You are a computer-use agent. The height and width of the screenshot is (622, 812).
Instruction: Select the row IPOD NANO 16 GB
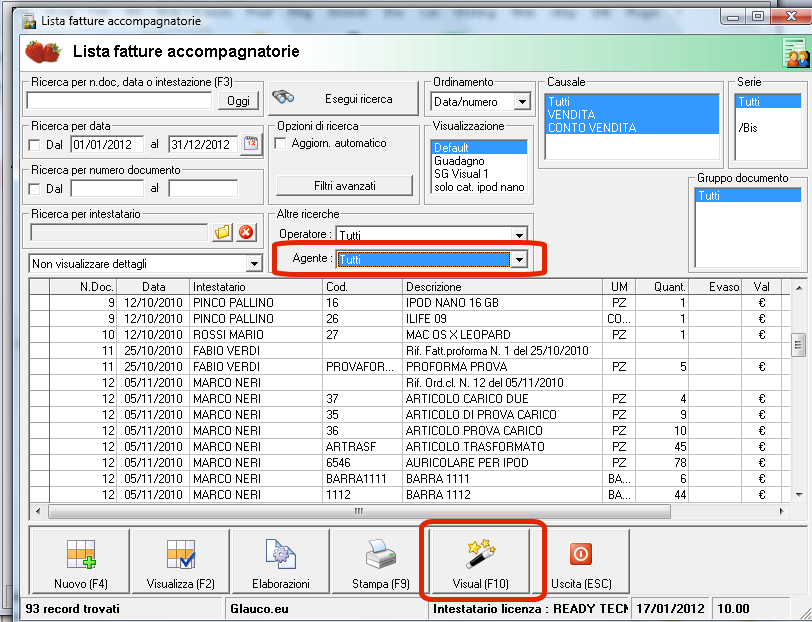(409, 302)
